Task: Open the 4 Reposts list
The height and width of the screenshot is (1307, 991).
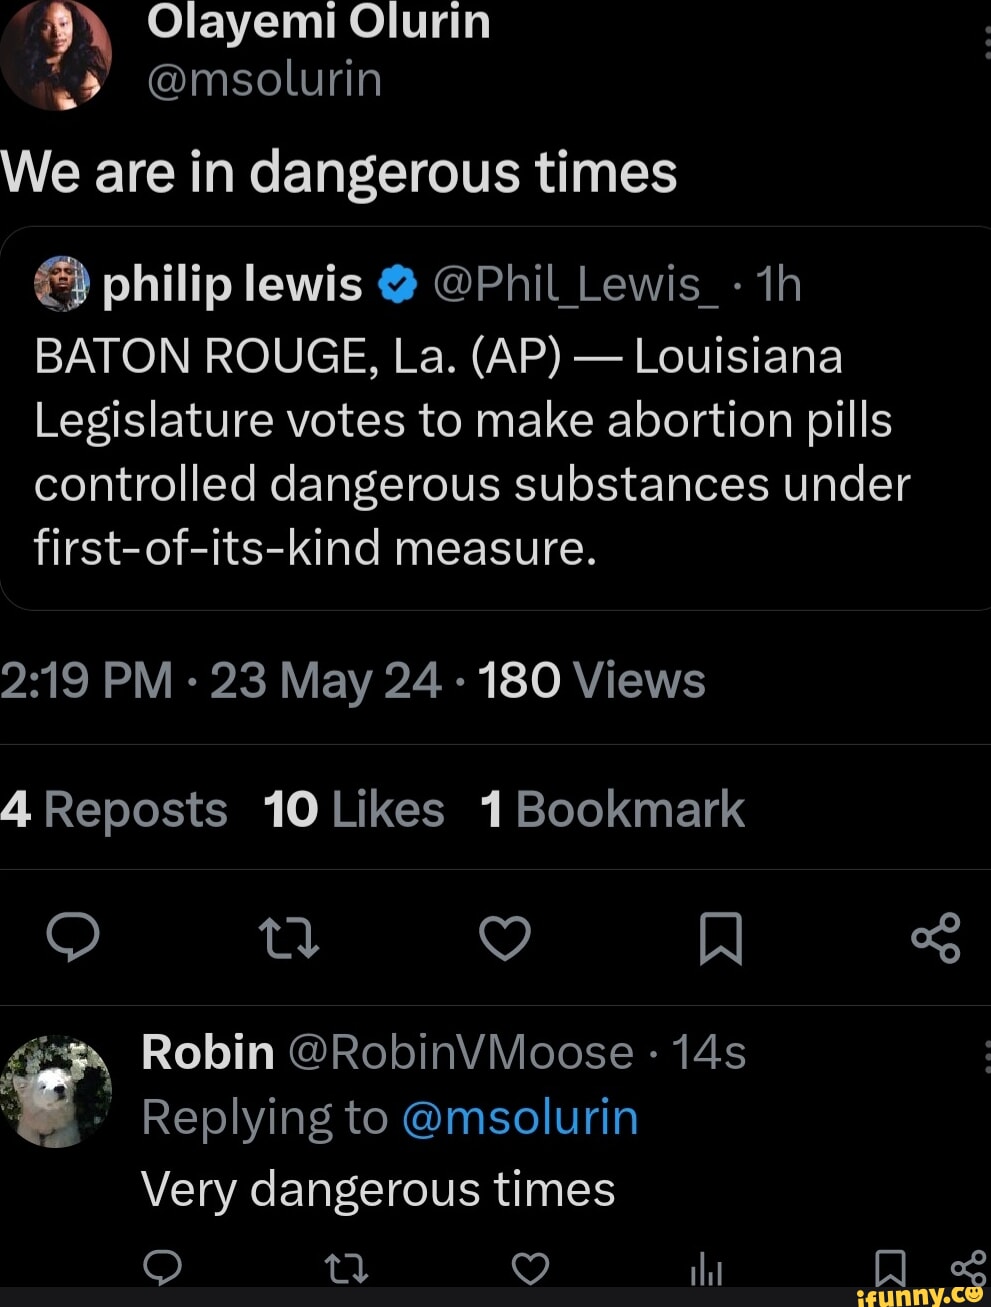Action: tap(114, 809)
